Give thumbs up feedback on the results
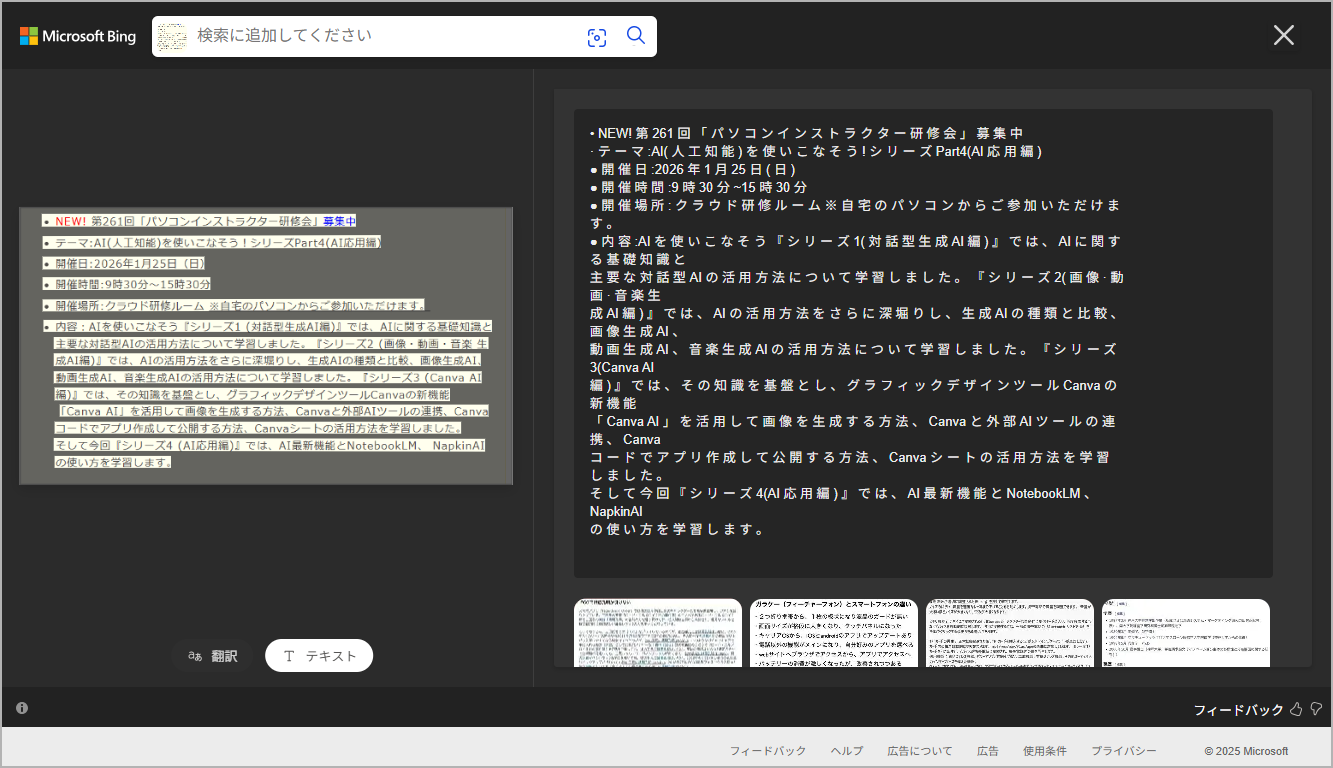 pyautogui.click(x=1297, y=708)
